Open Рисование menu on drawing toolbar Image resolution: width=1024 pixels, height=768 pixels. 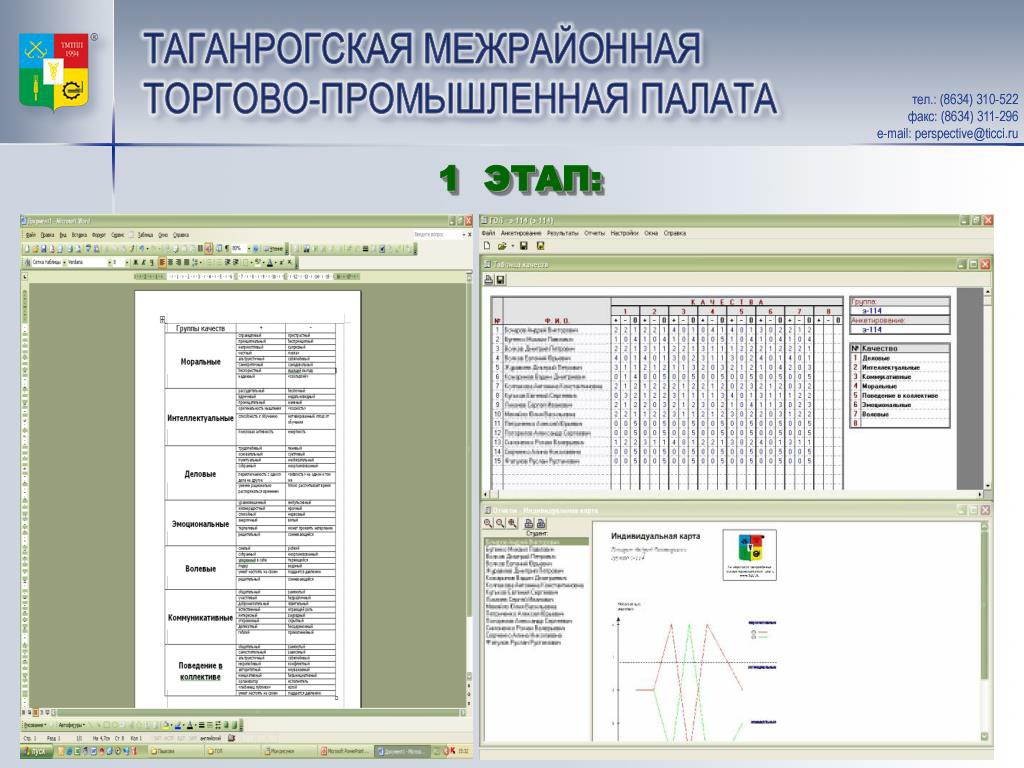click(x=37, y=725)
